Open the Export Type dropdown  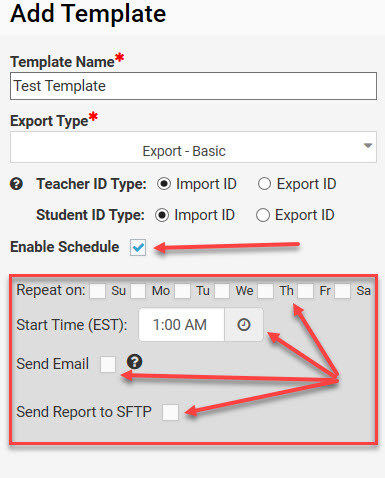pos(193,147)
